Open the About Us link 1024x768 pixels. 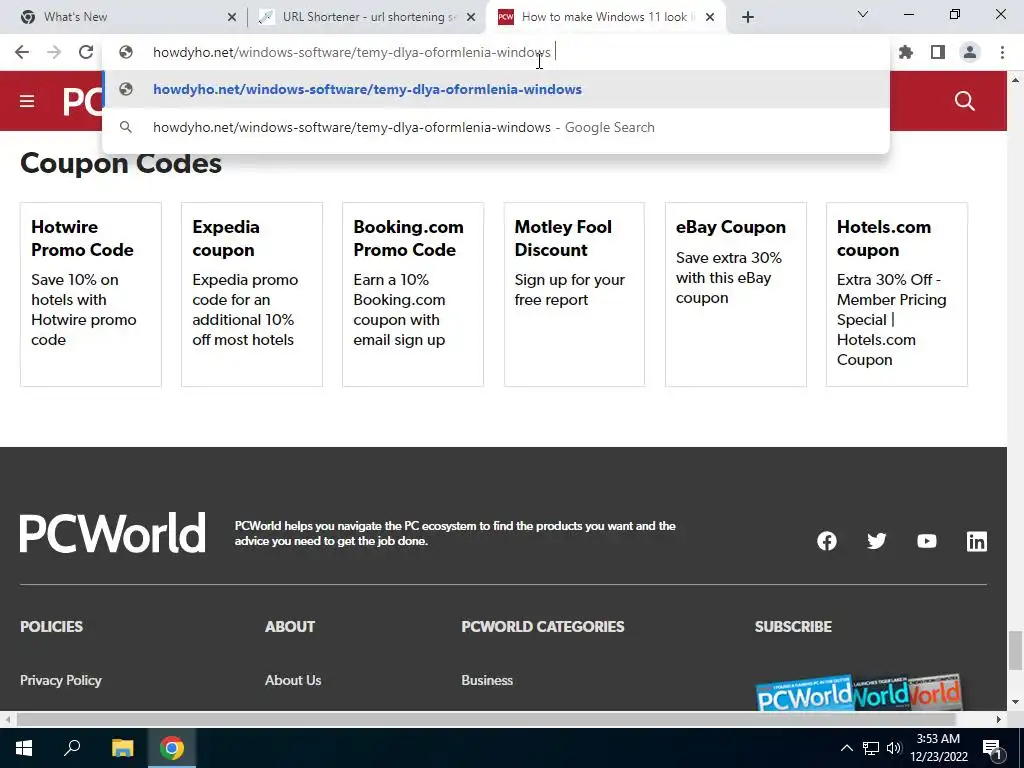293,680
